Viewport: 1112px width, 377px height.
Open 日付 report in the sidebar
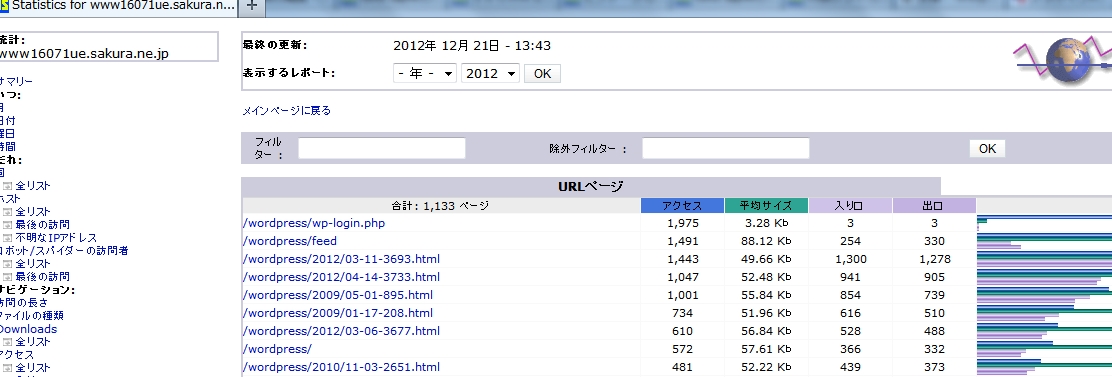click(7, 120)
